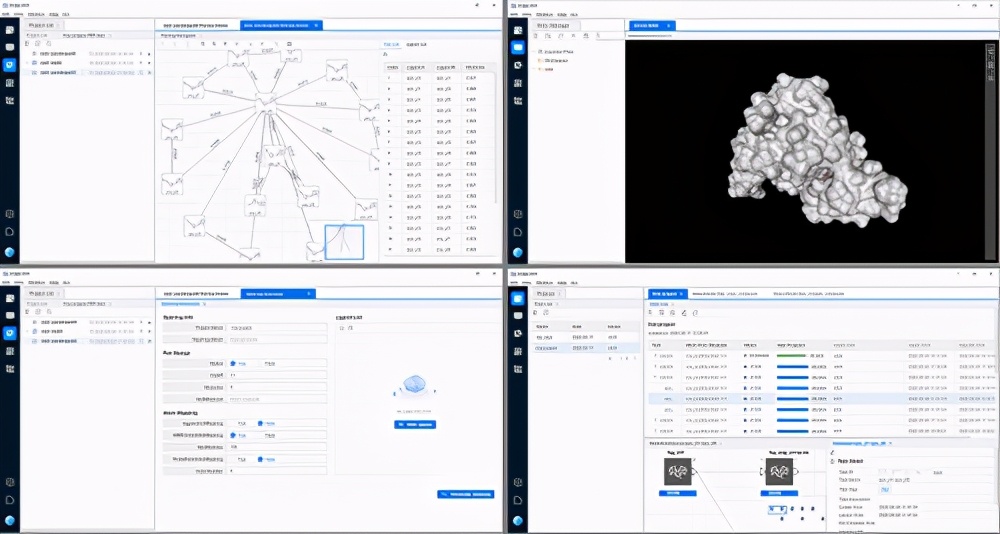Image resolution: width=1000 pixels, height=534 pixels.
Task: Top-left window: select the highlighted third row in project list
Action: coord(87,73)
